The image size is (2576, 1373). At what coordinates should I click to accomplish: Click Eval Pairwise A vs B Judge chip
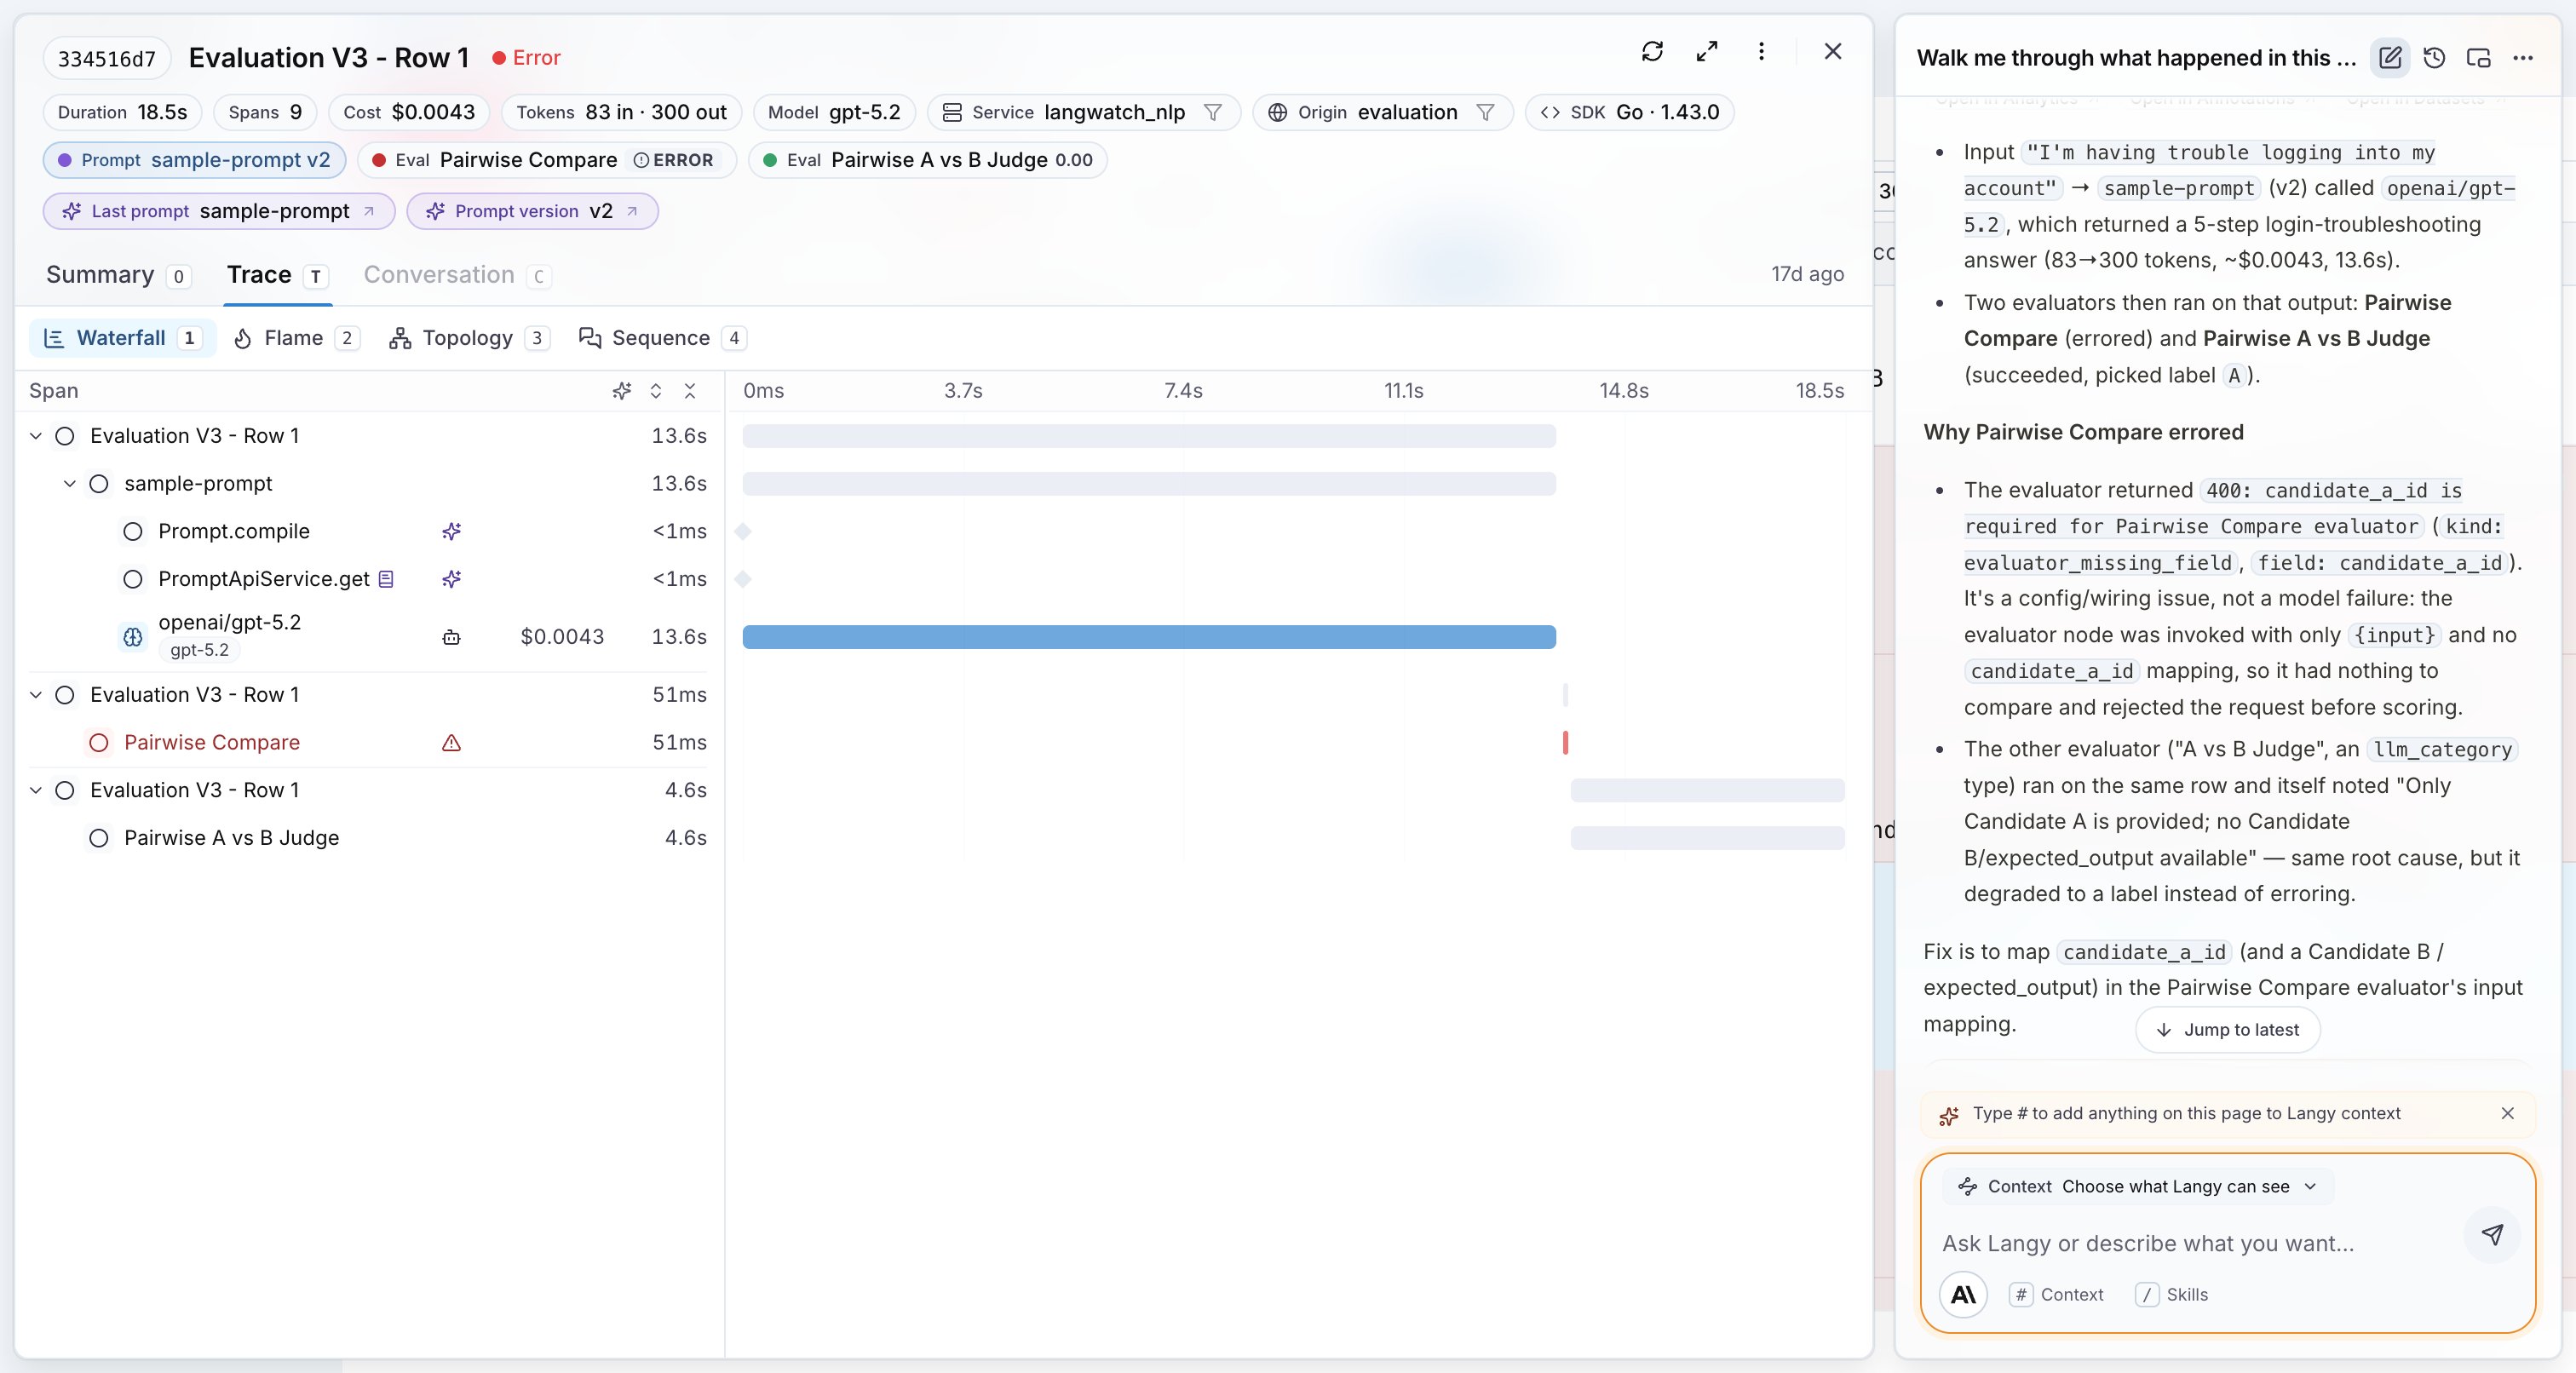(x=927, y=160)
